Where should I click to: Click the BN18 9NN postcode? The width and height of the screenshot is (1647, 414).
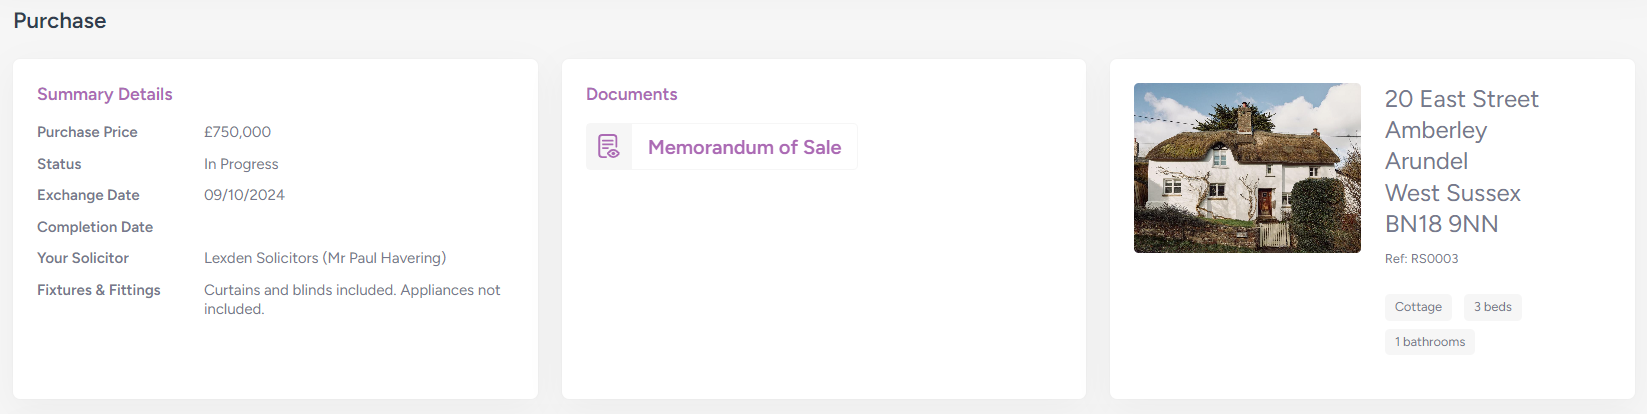1441,224
